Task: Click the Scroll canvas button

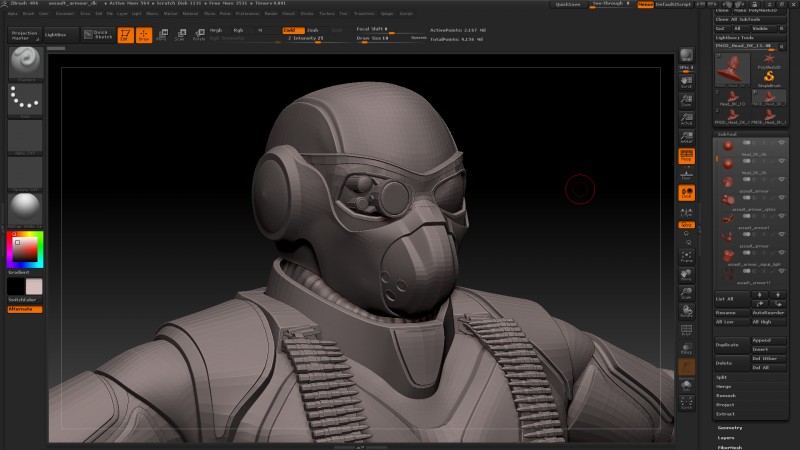Action: tap(686, 82)
